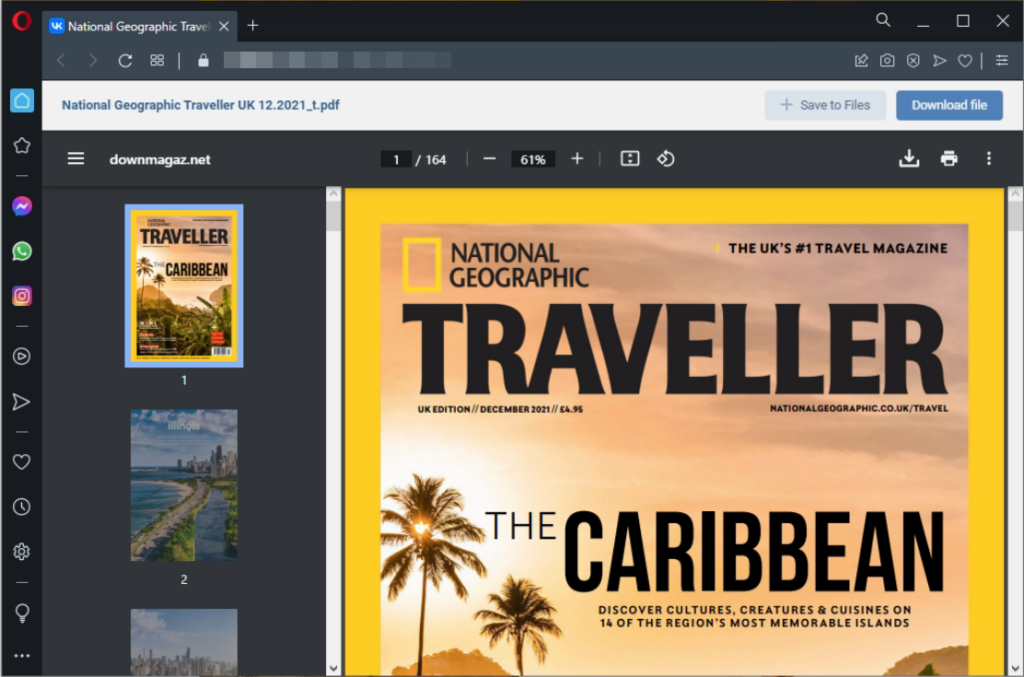Open Messenger in the Opera sidebar
Image resolution: width=1024 pixels, height=677 pixels.
pyautogui.click(x=21, y=206)
